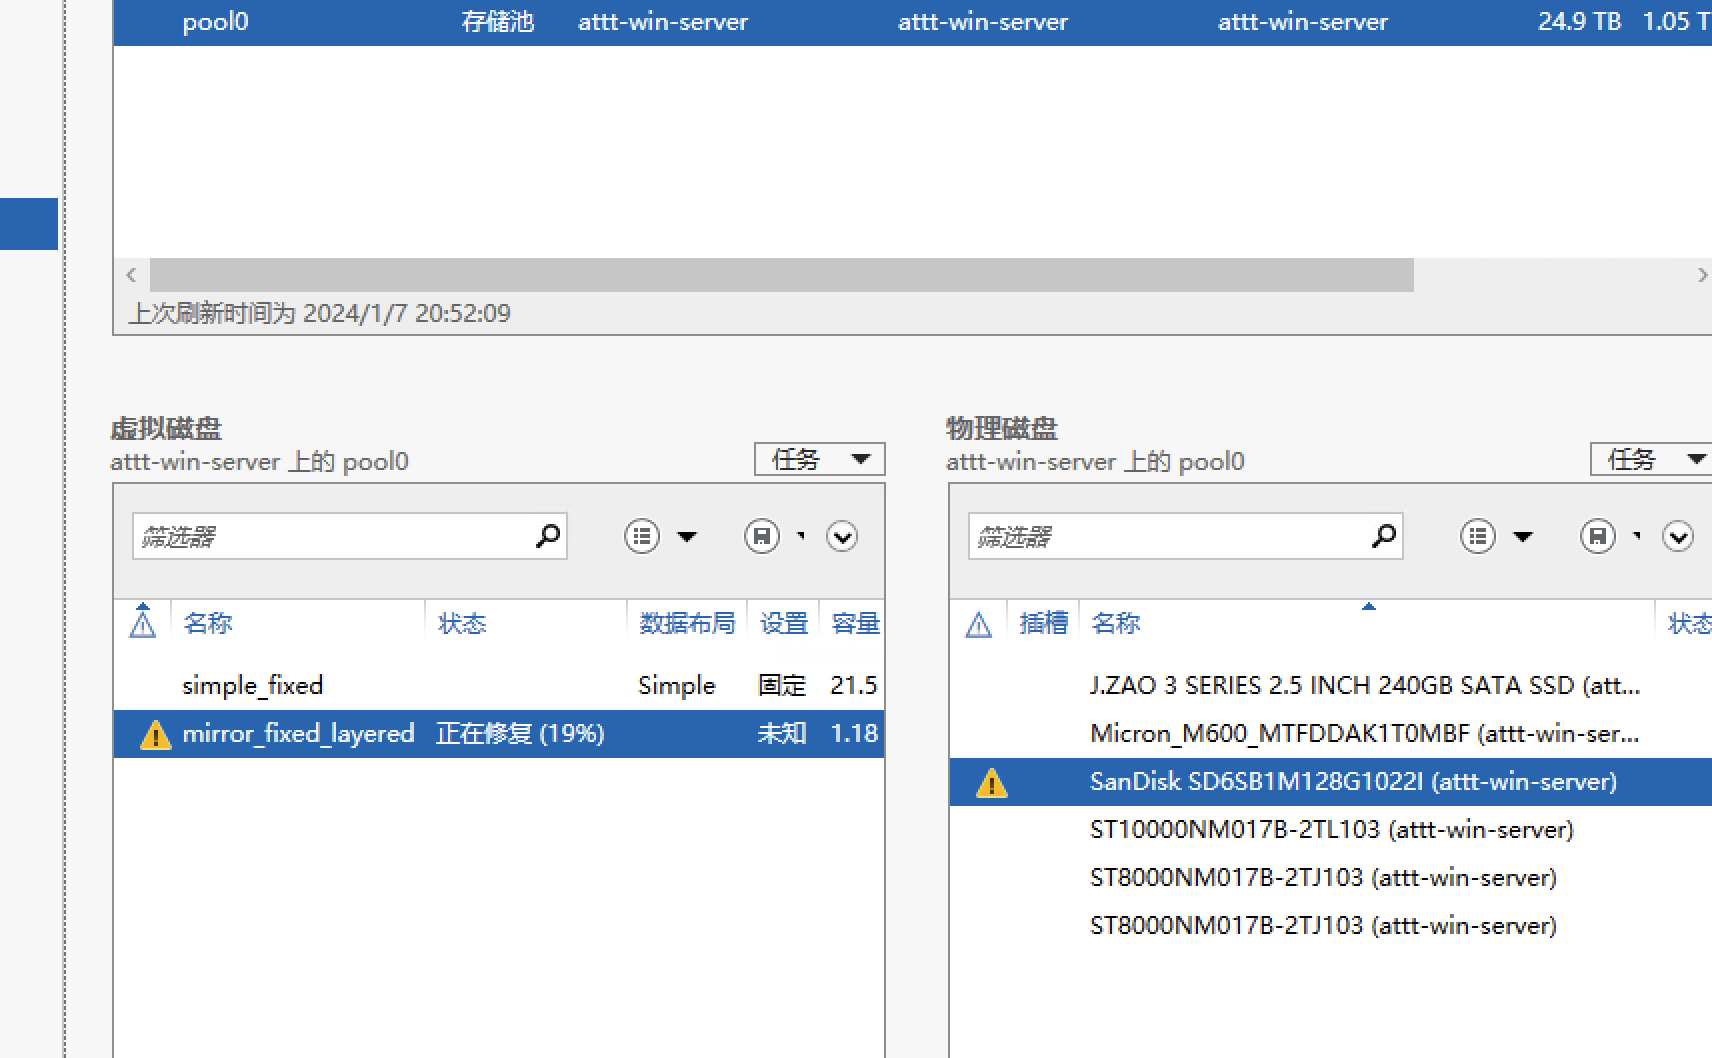Click the search magnifier in virtual disks filter
This screenshot has width=1712, height=1058.
(x=547, y=536)
